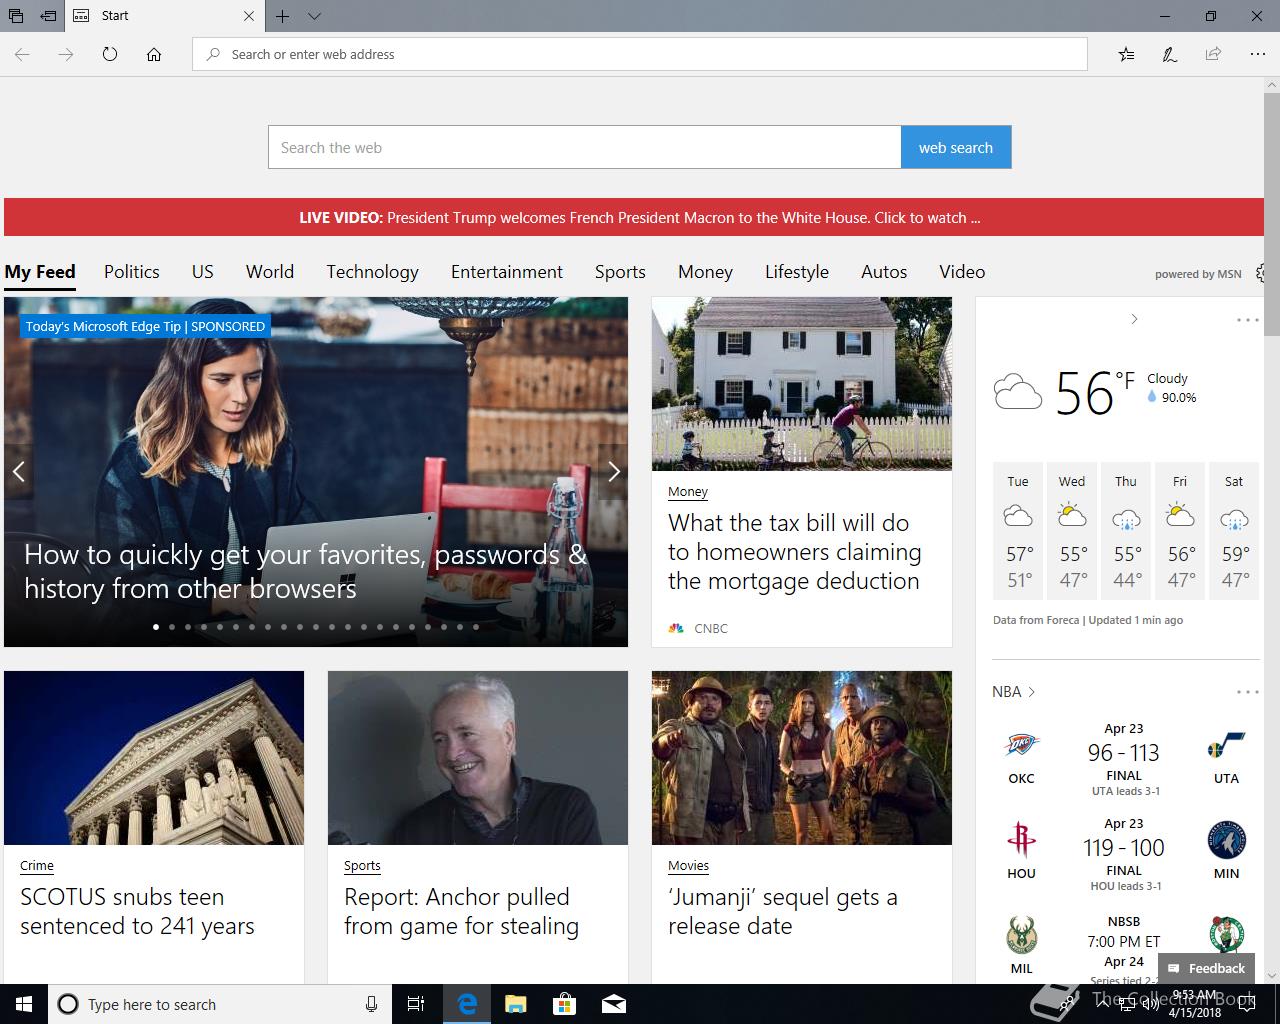Open the Lifestyle tab
This screenshot has width=1280, height=1024.
[x=797, y=272]
